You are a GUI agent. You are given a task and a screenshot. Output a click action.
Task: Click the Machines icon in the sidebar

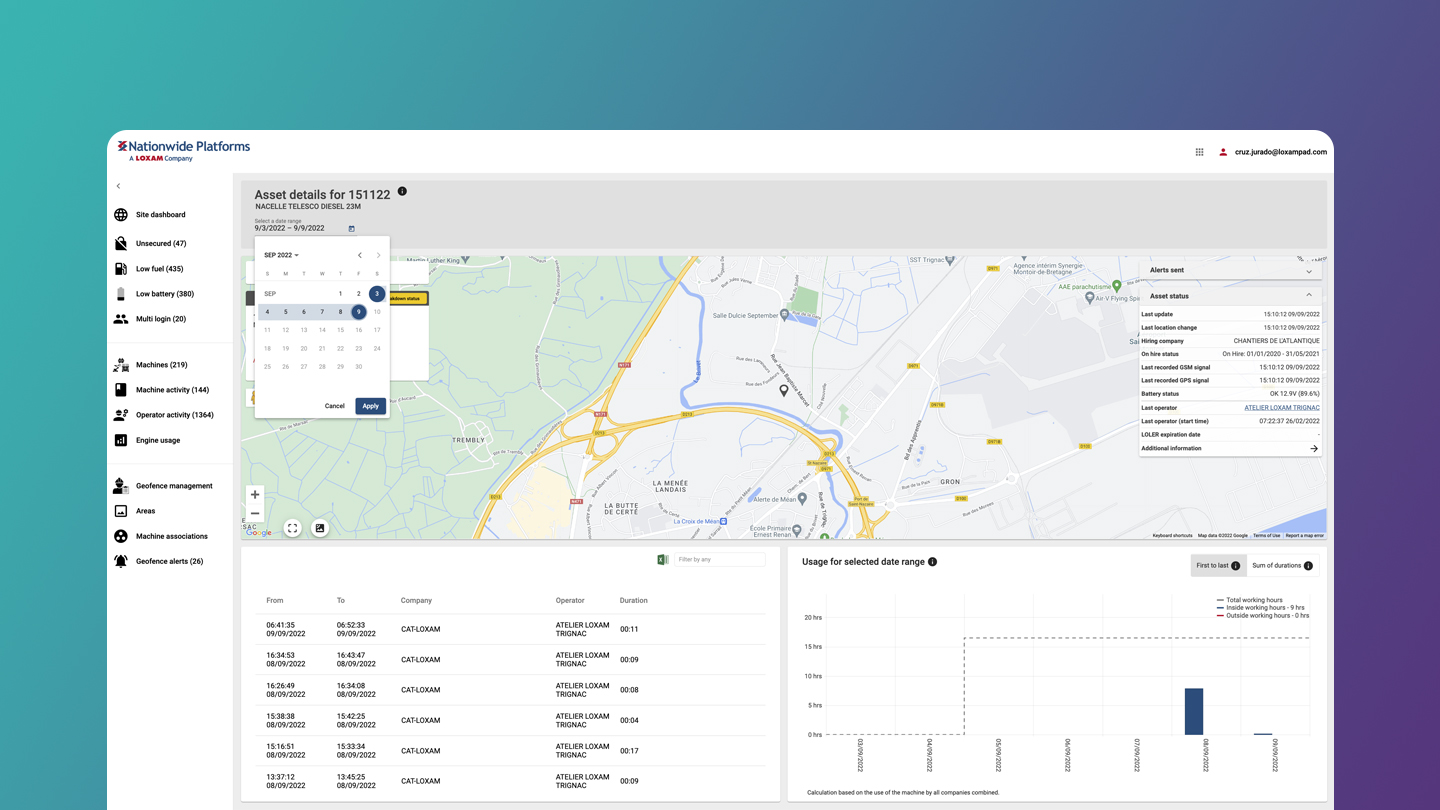tap(121, 365)
